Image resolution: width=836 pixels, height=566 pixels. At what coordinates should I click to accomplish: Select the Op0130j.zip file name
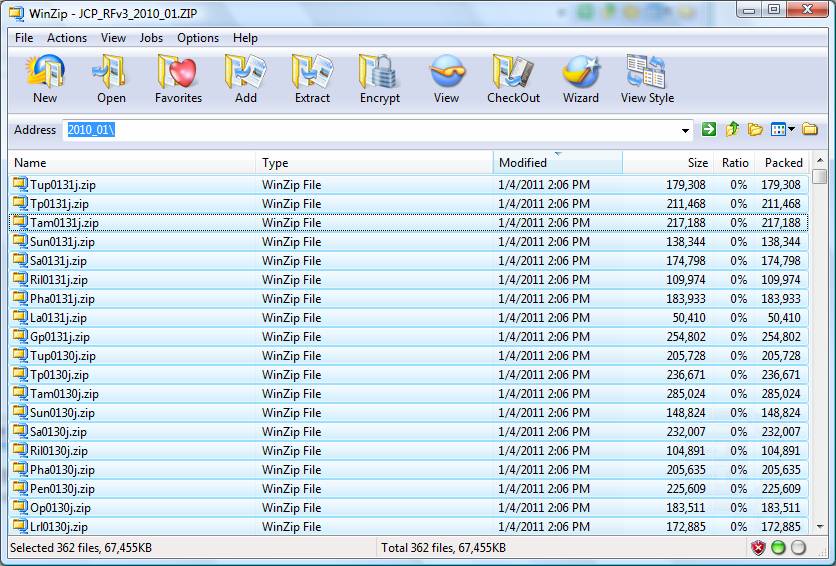tap(60, 507)
